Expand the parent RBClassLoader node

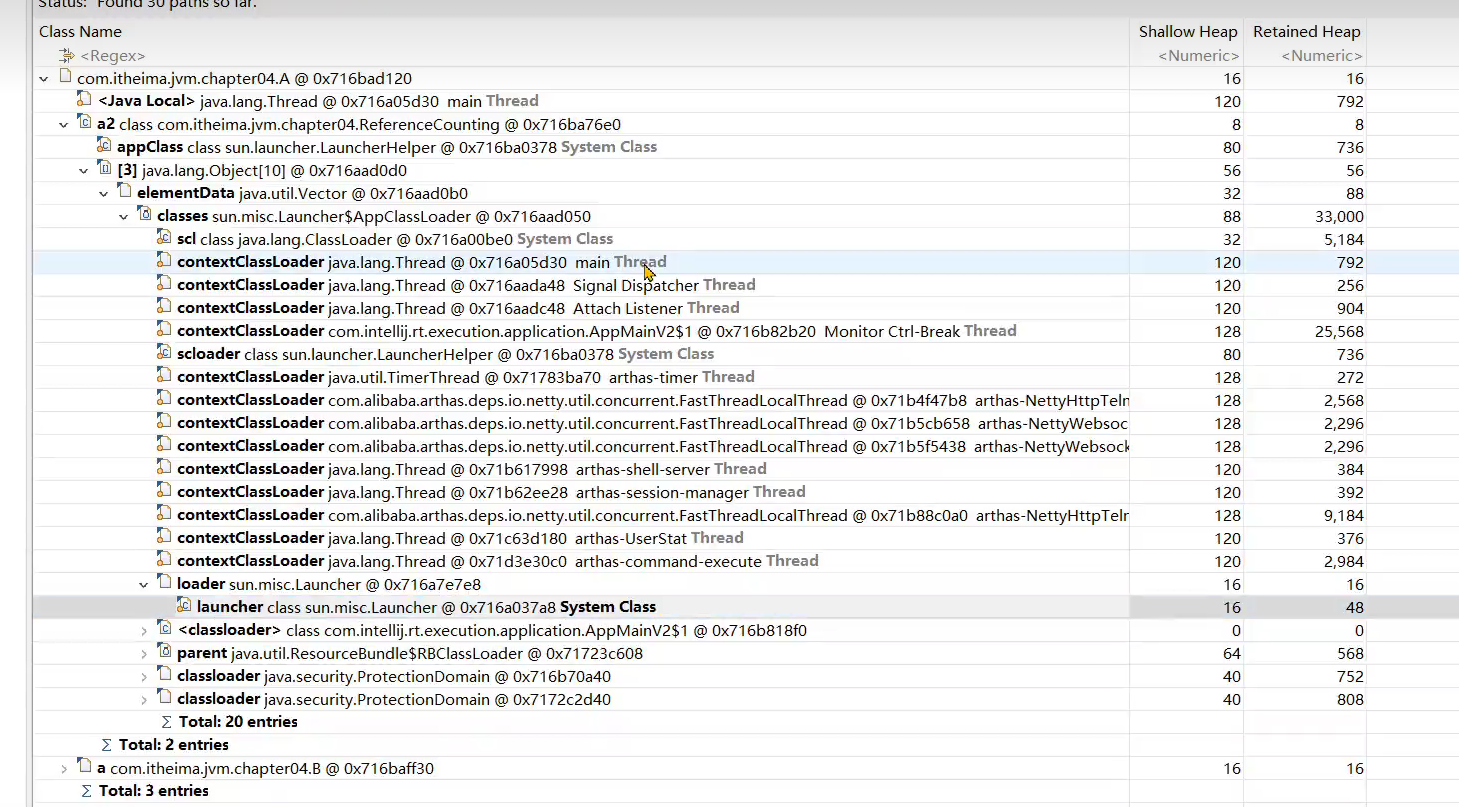(143, 653)
